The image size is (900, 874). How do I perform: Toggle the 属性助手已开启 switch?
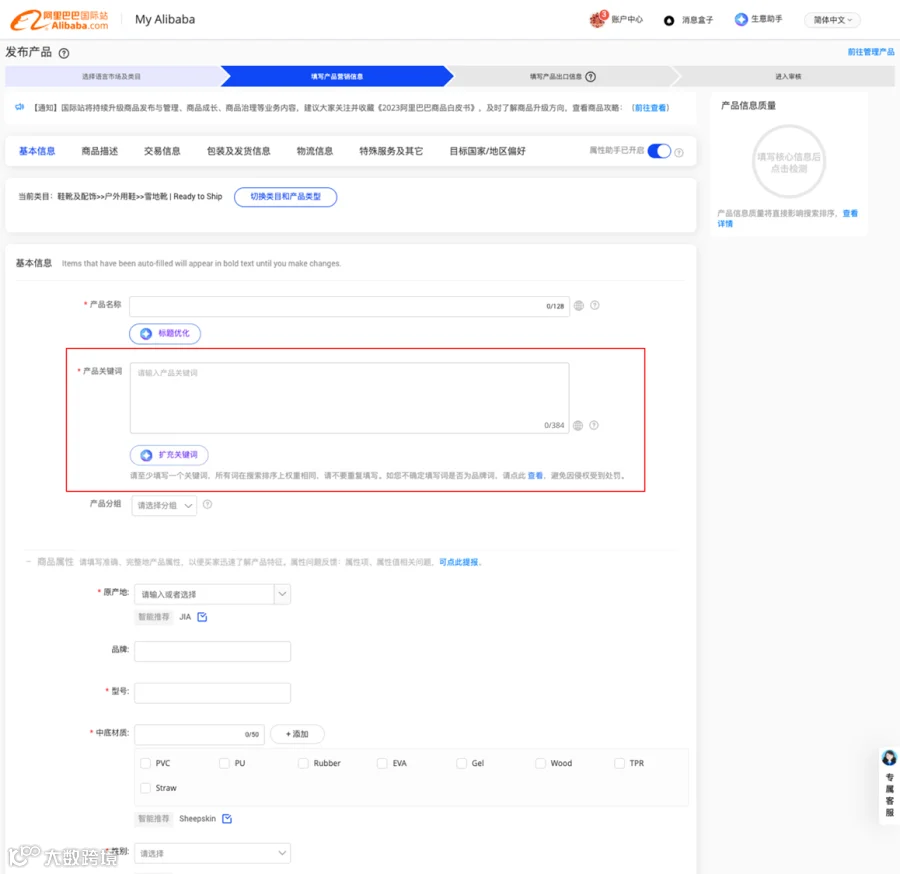659,152
